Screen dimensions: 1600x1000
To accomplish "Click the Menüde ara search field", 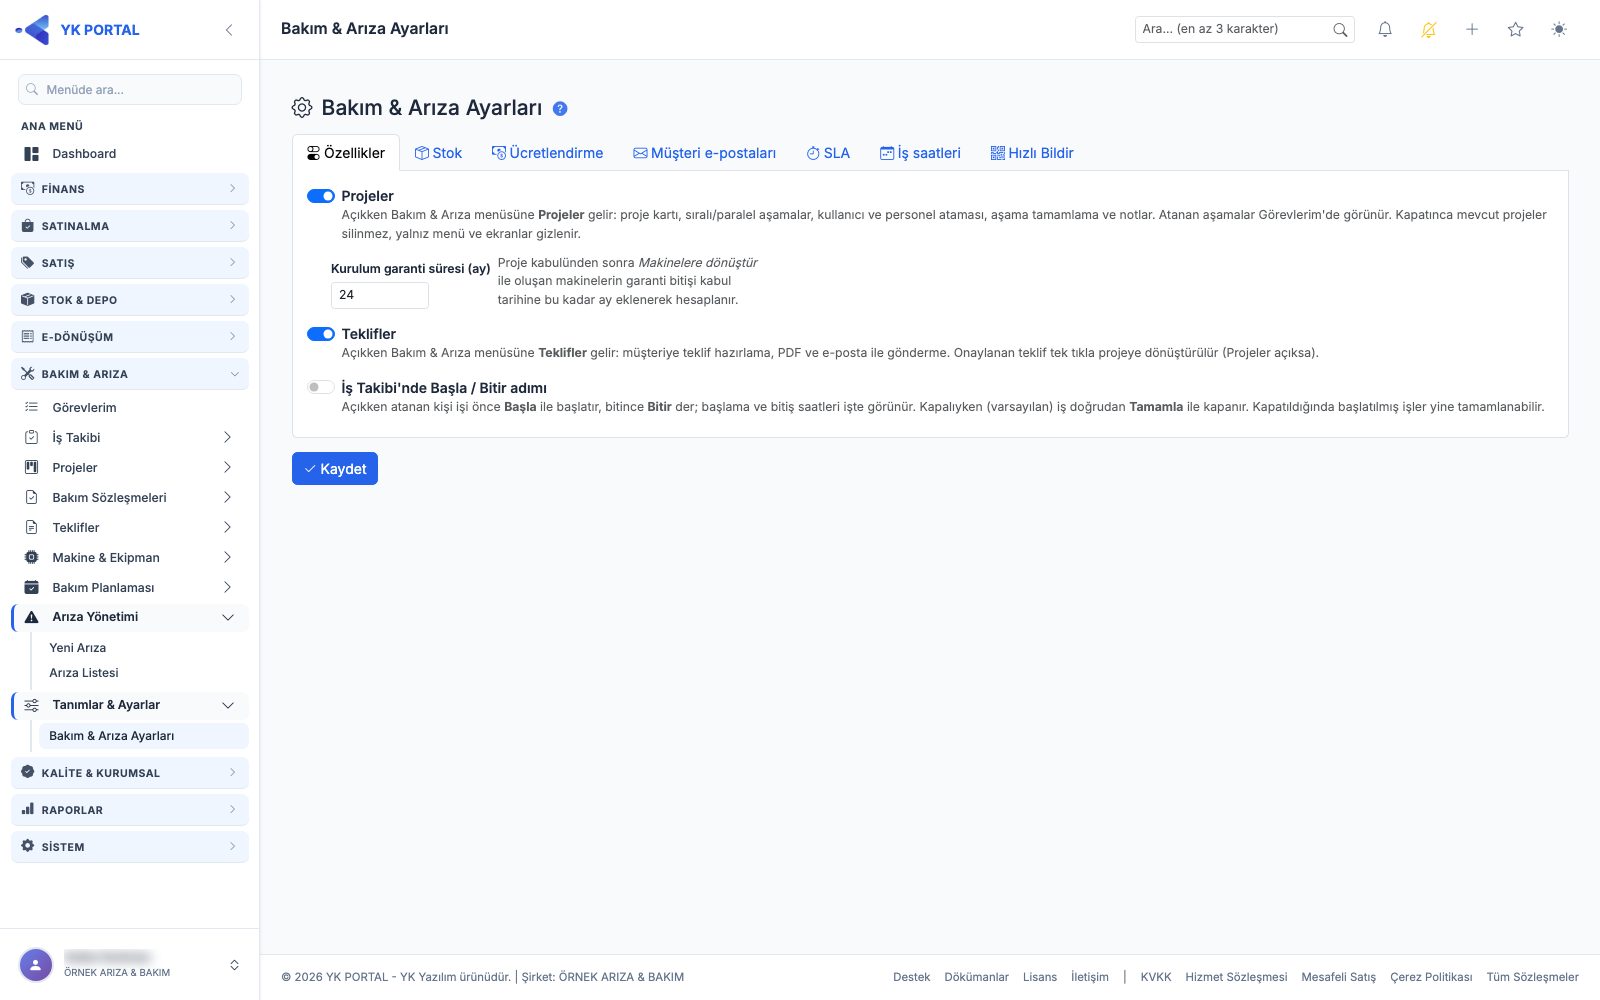I will coord(130,90).
